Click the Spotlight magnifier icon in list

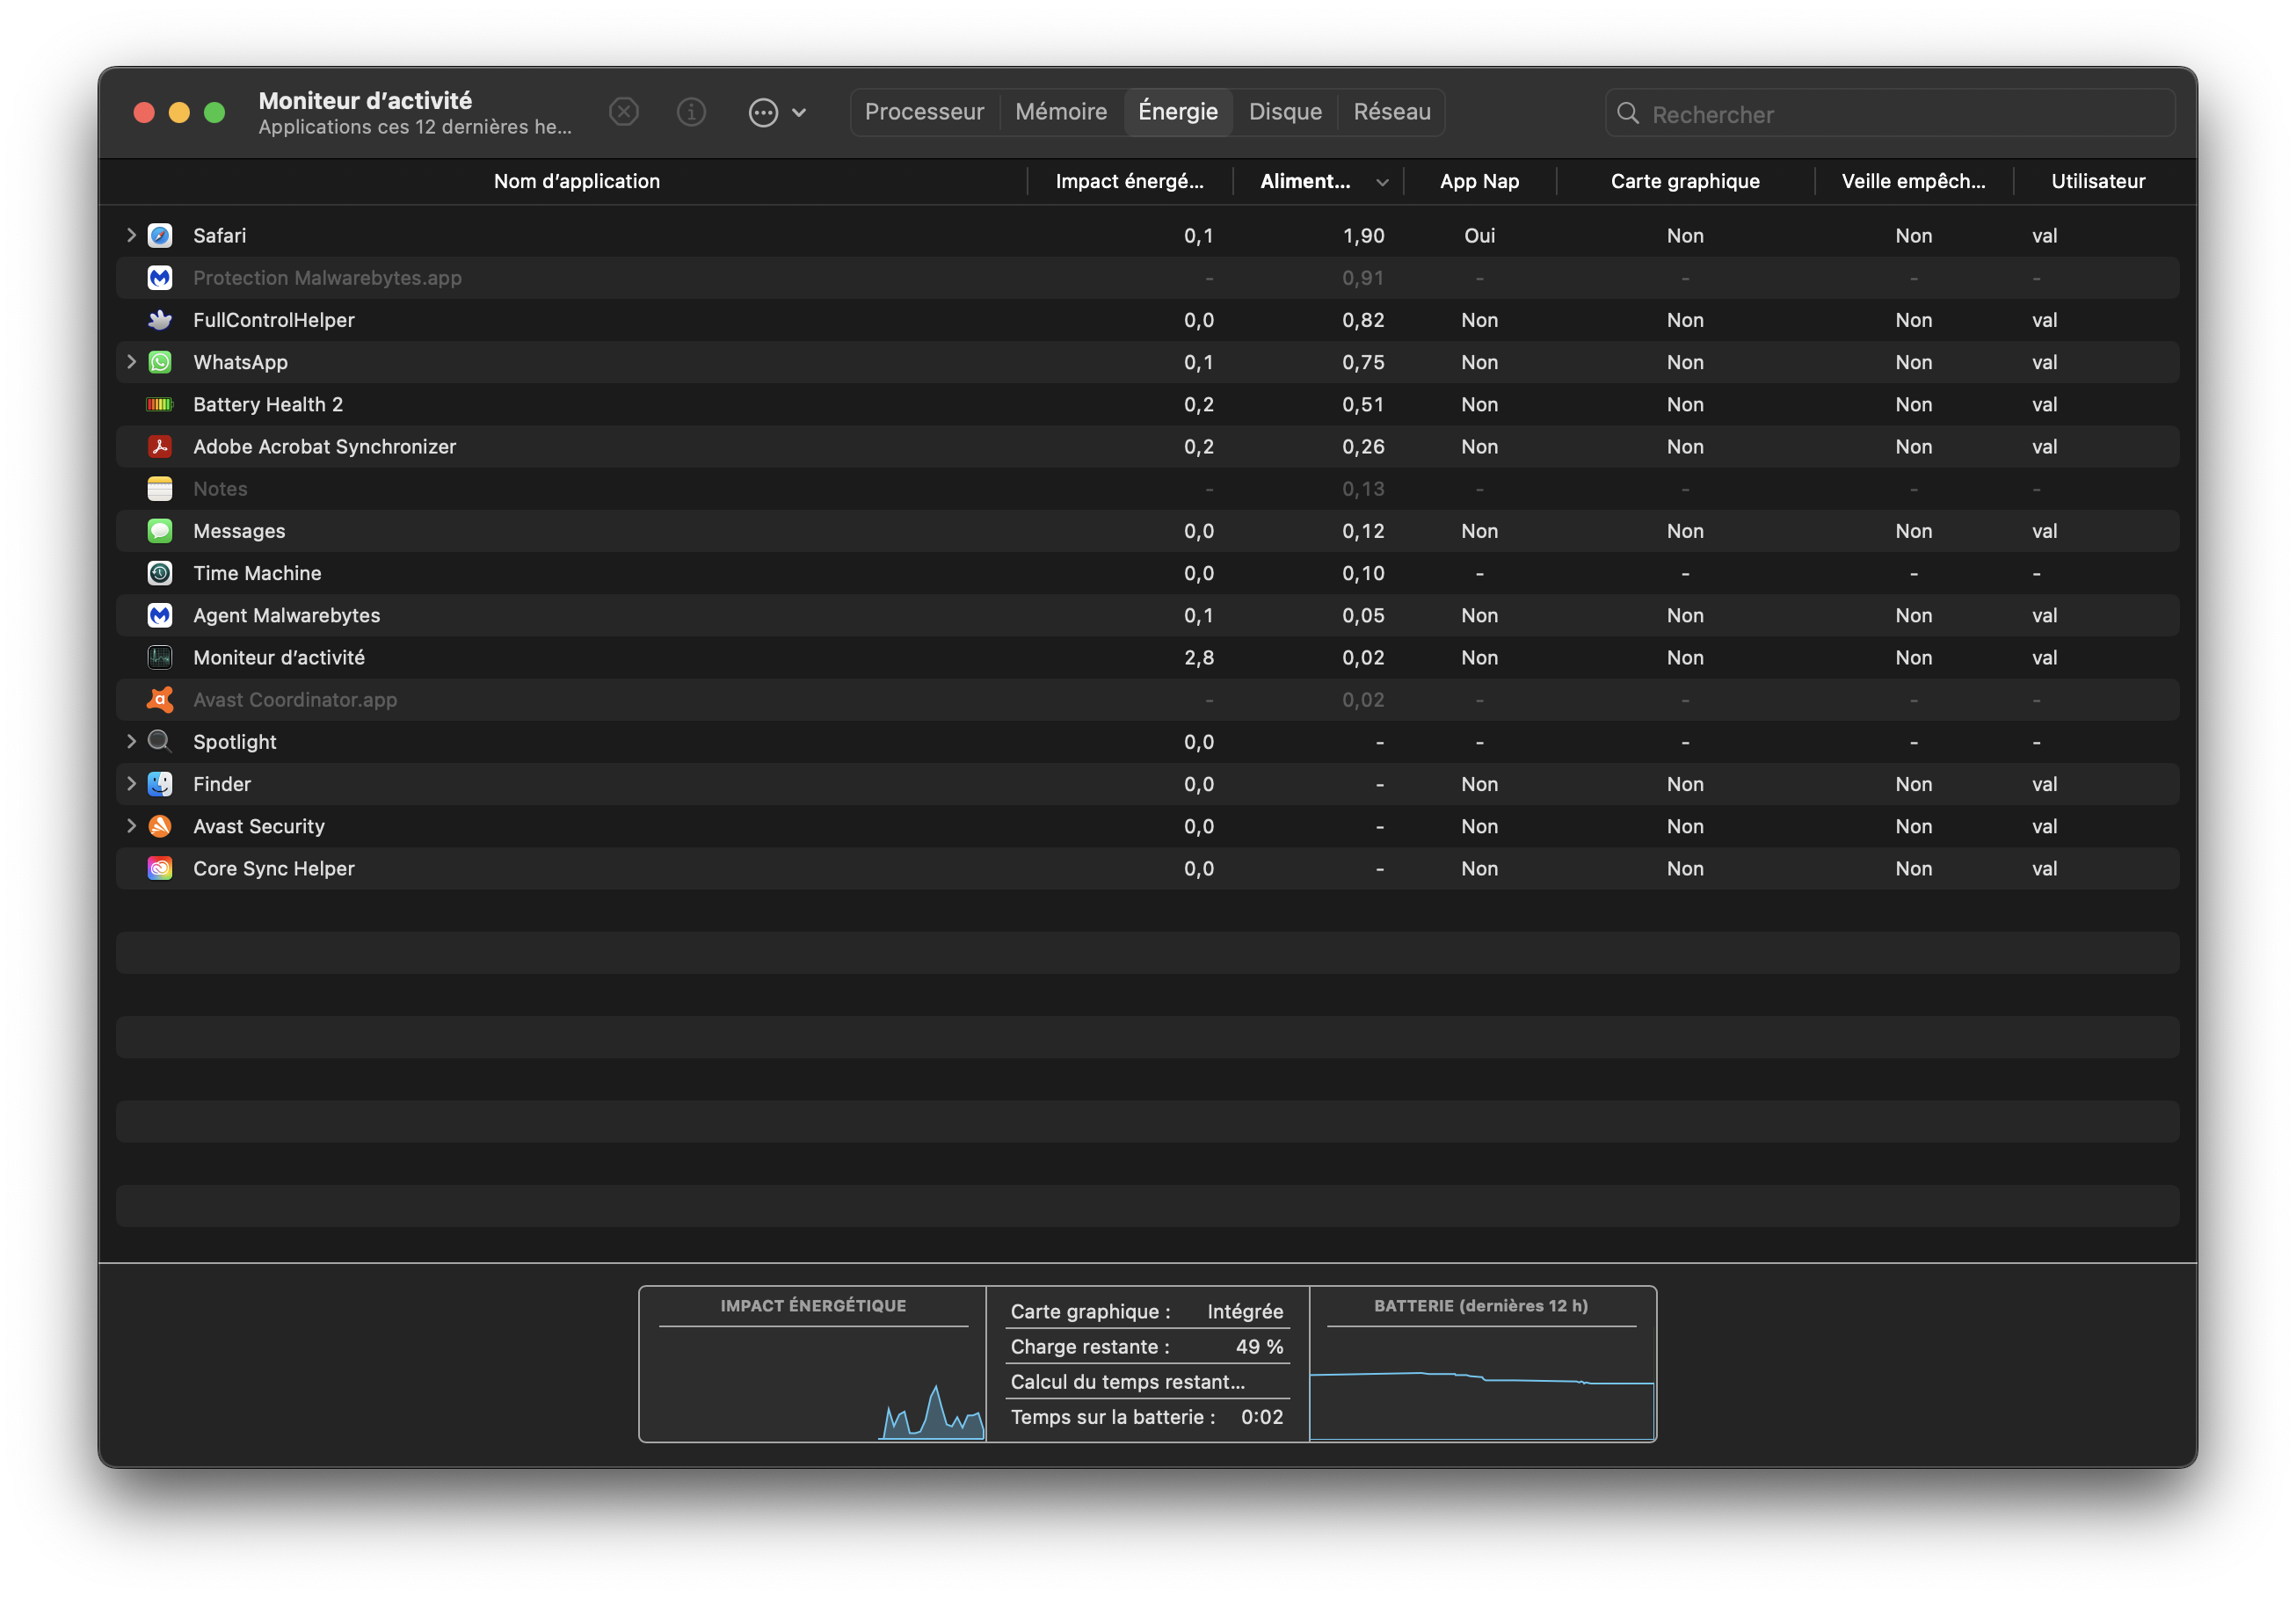click(x=160, y=742)
